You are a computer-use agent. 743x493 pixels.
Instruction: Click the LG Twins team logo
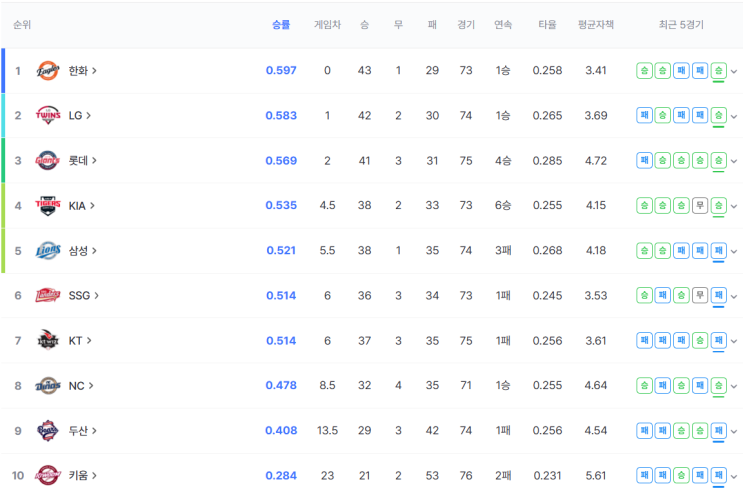(48, 115)
